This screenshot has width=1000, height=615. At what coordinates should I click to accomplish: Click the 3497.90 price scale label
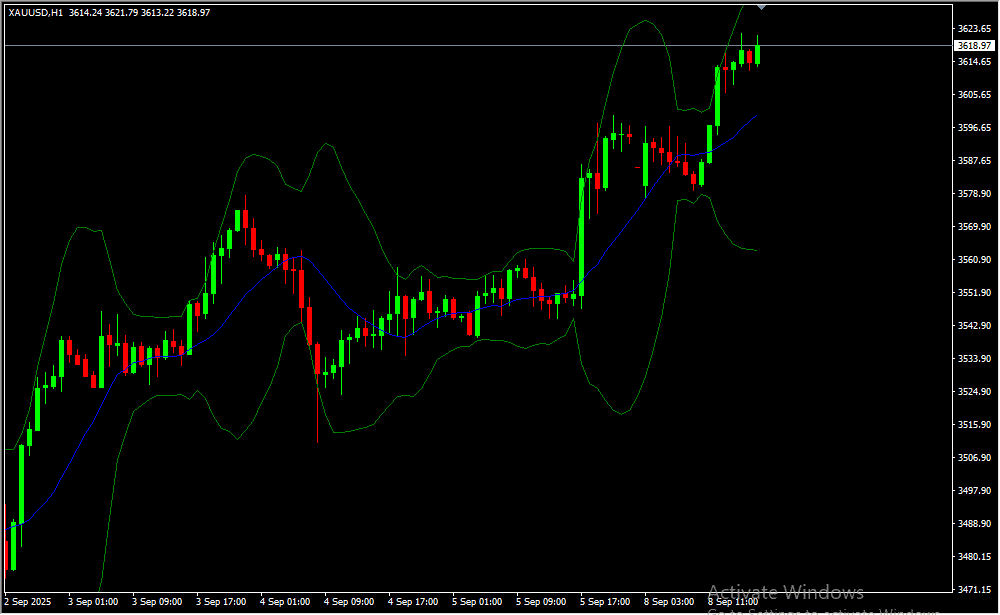pyautogui.click(x=973, y=491)
